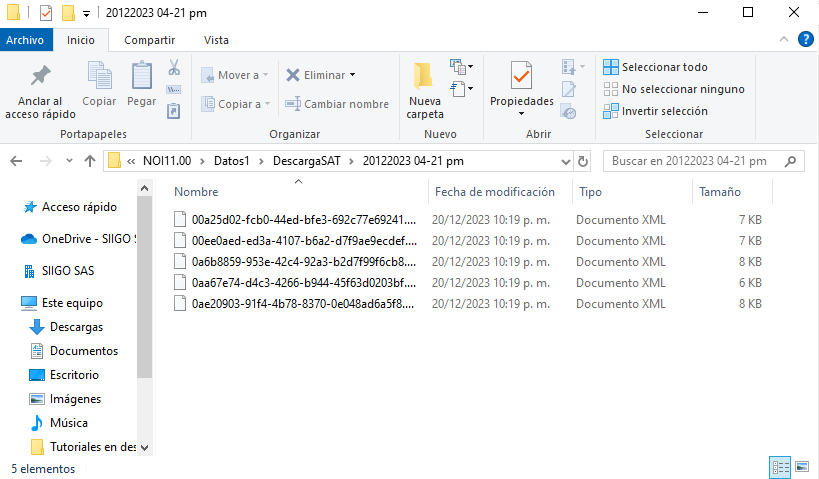819x479 pixels.
Task: Switch to large icons view in status bar
Action: (801, 467)
